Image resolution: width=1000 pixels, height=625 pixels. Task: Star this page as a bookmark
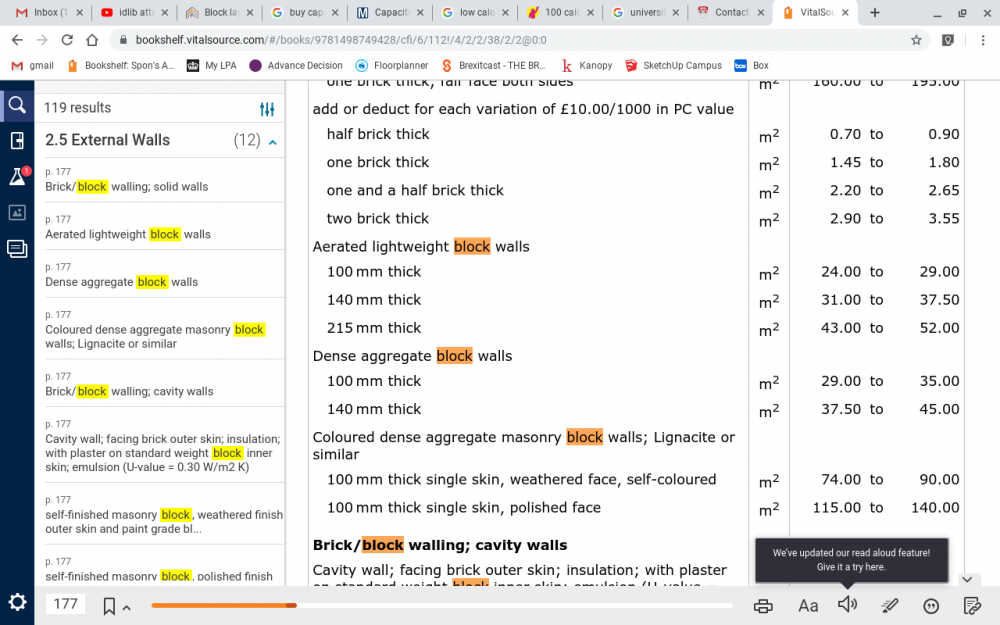[x=916, y=40]
